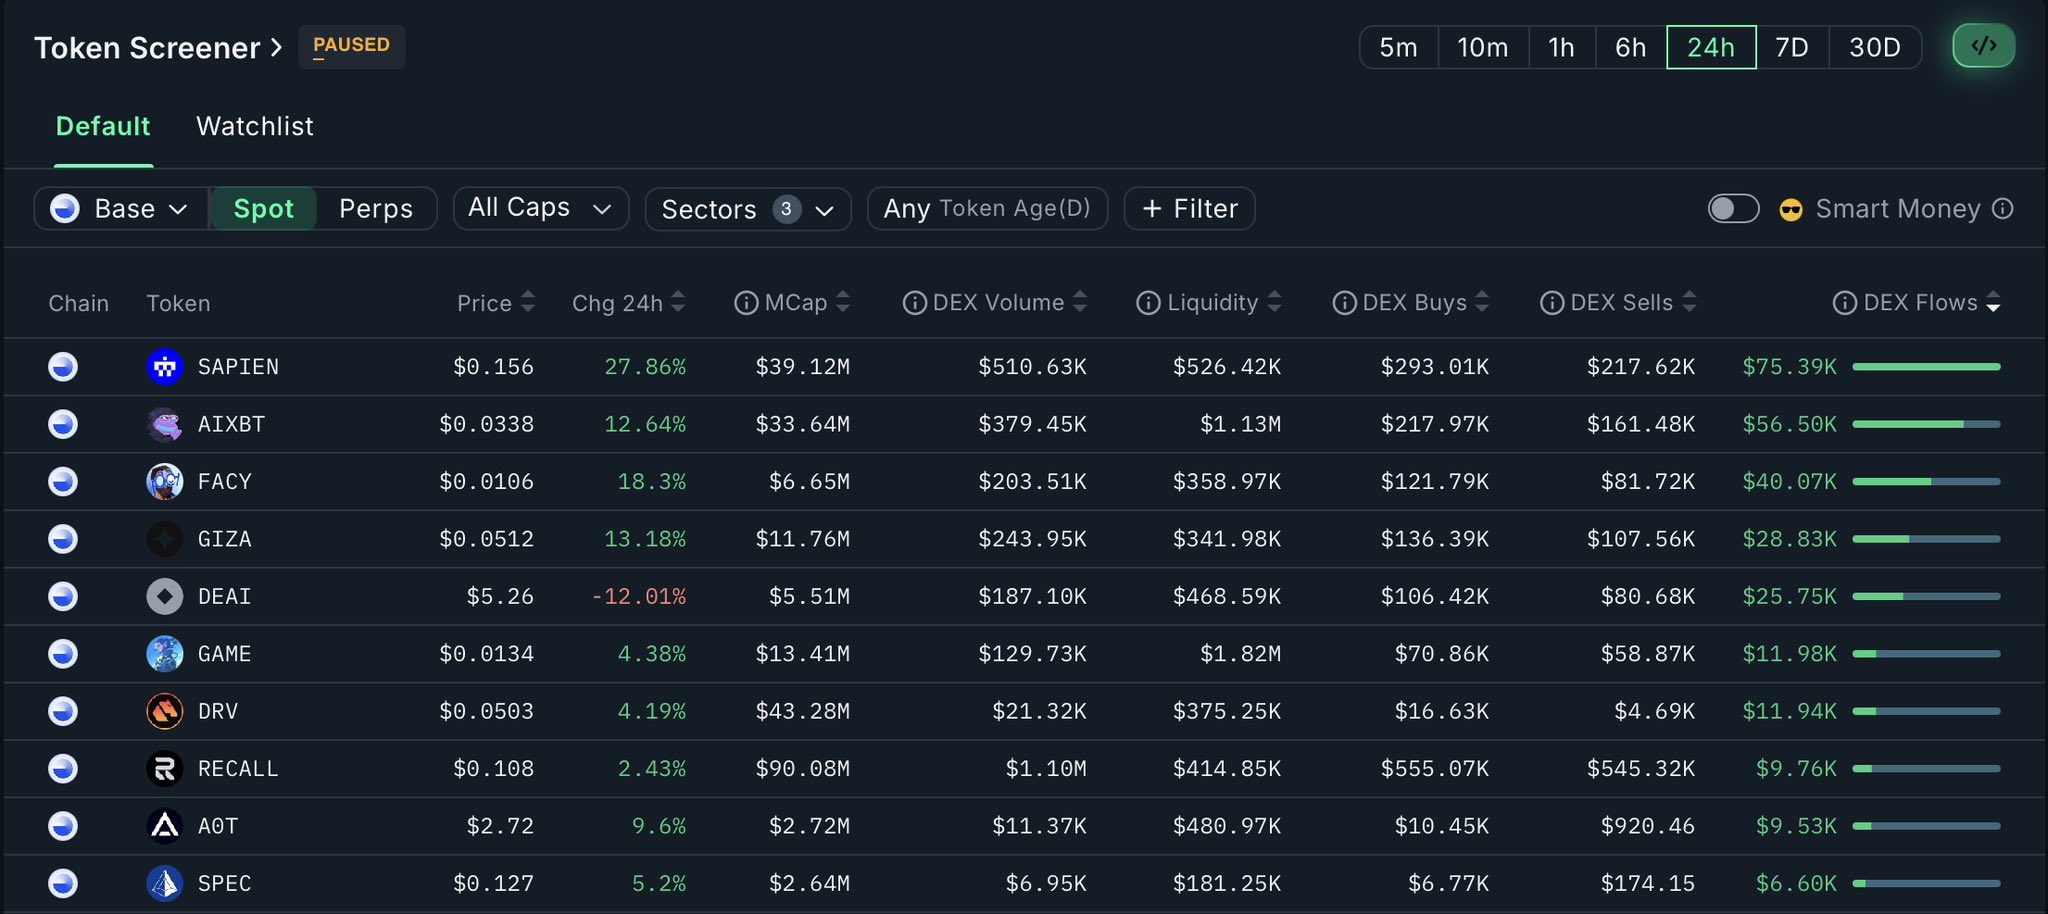The height and width of the screenshot is (914, 2048).
Task: Click the AIXBT token logo
Action: coord(164,424)
